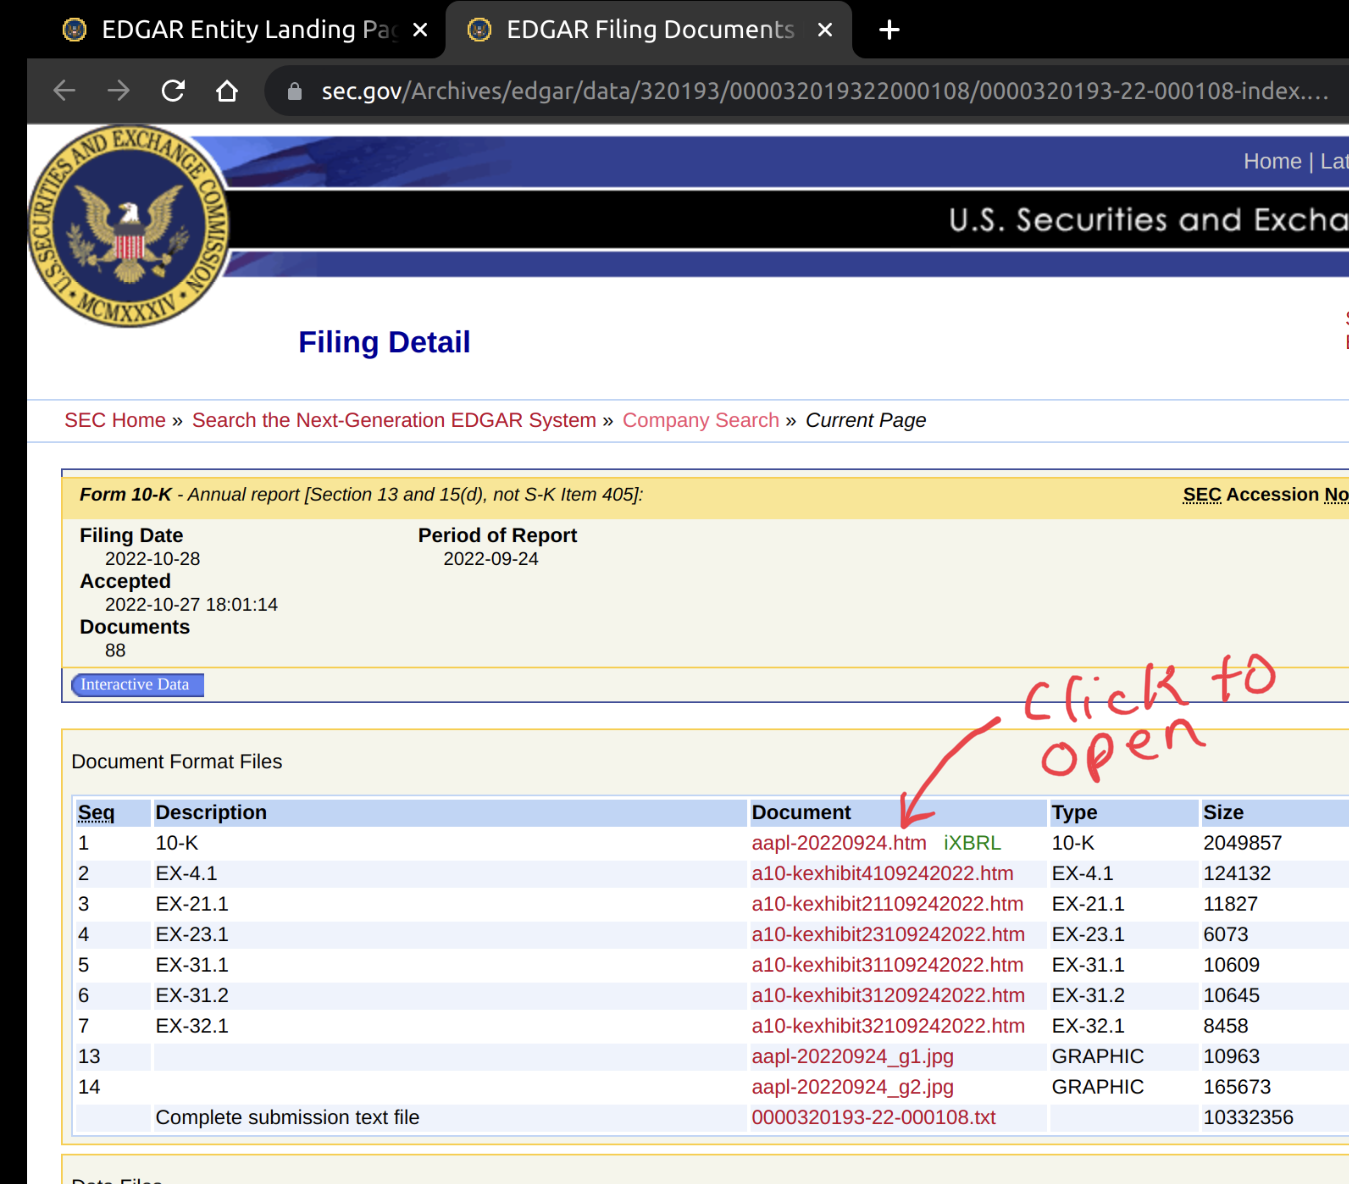Screen dimensions: 1349x1184
Task: Open the browser home page icon
Action: tap(227, 91)
